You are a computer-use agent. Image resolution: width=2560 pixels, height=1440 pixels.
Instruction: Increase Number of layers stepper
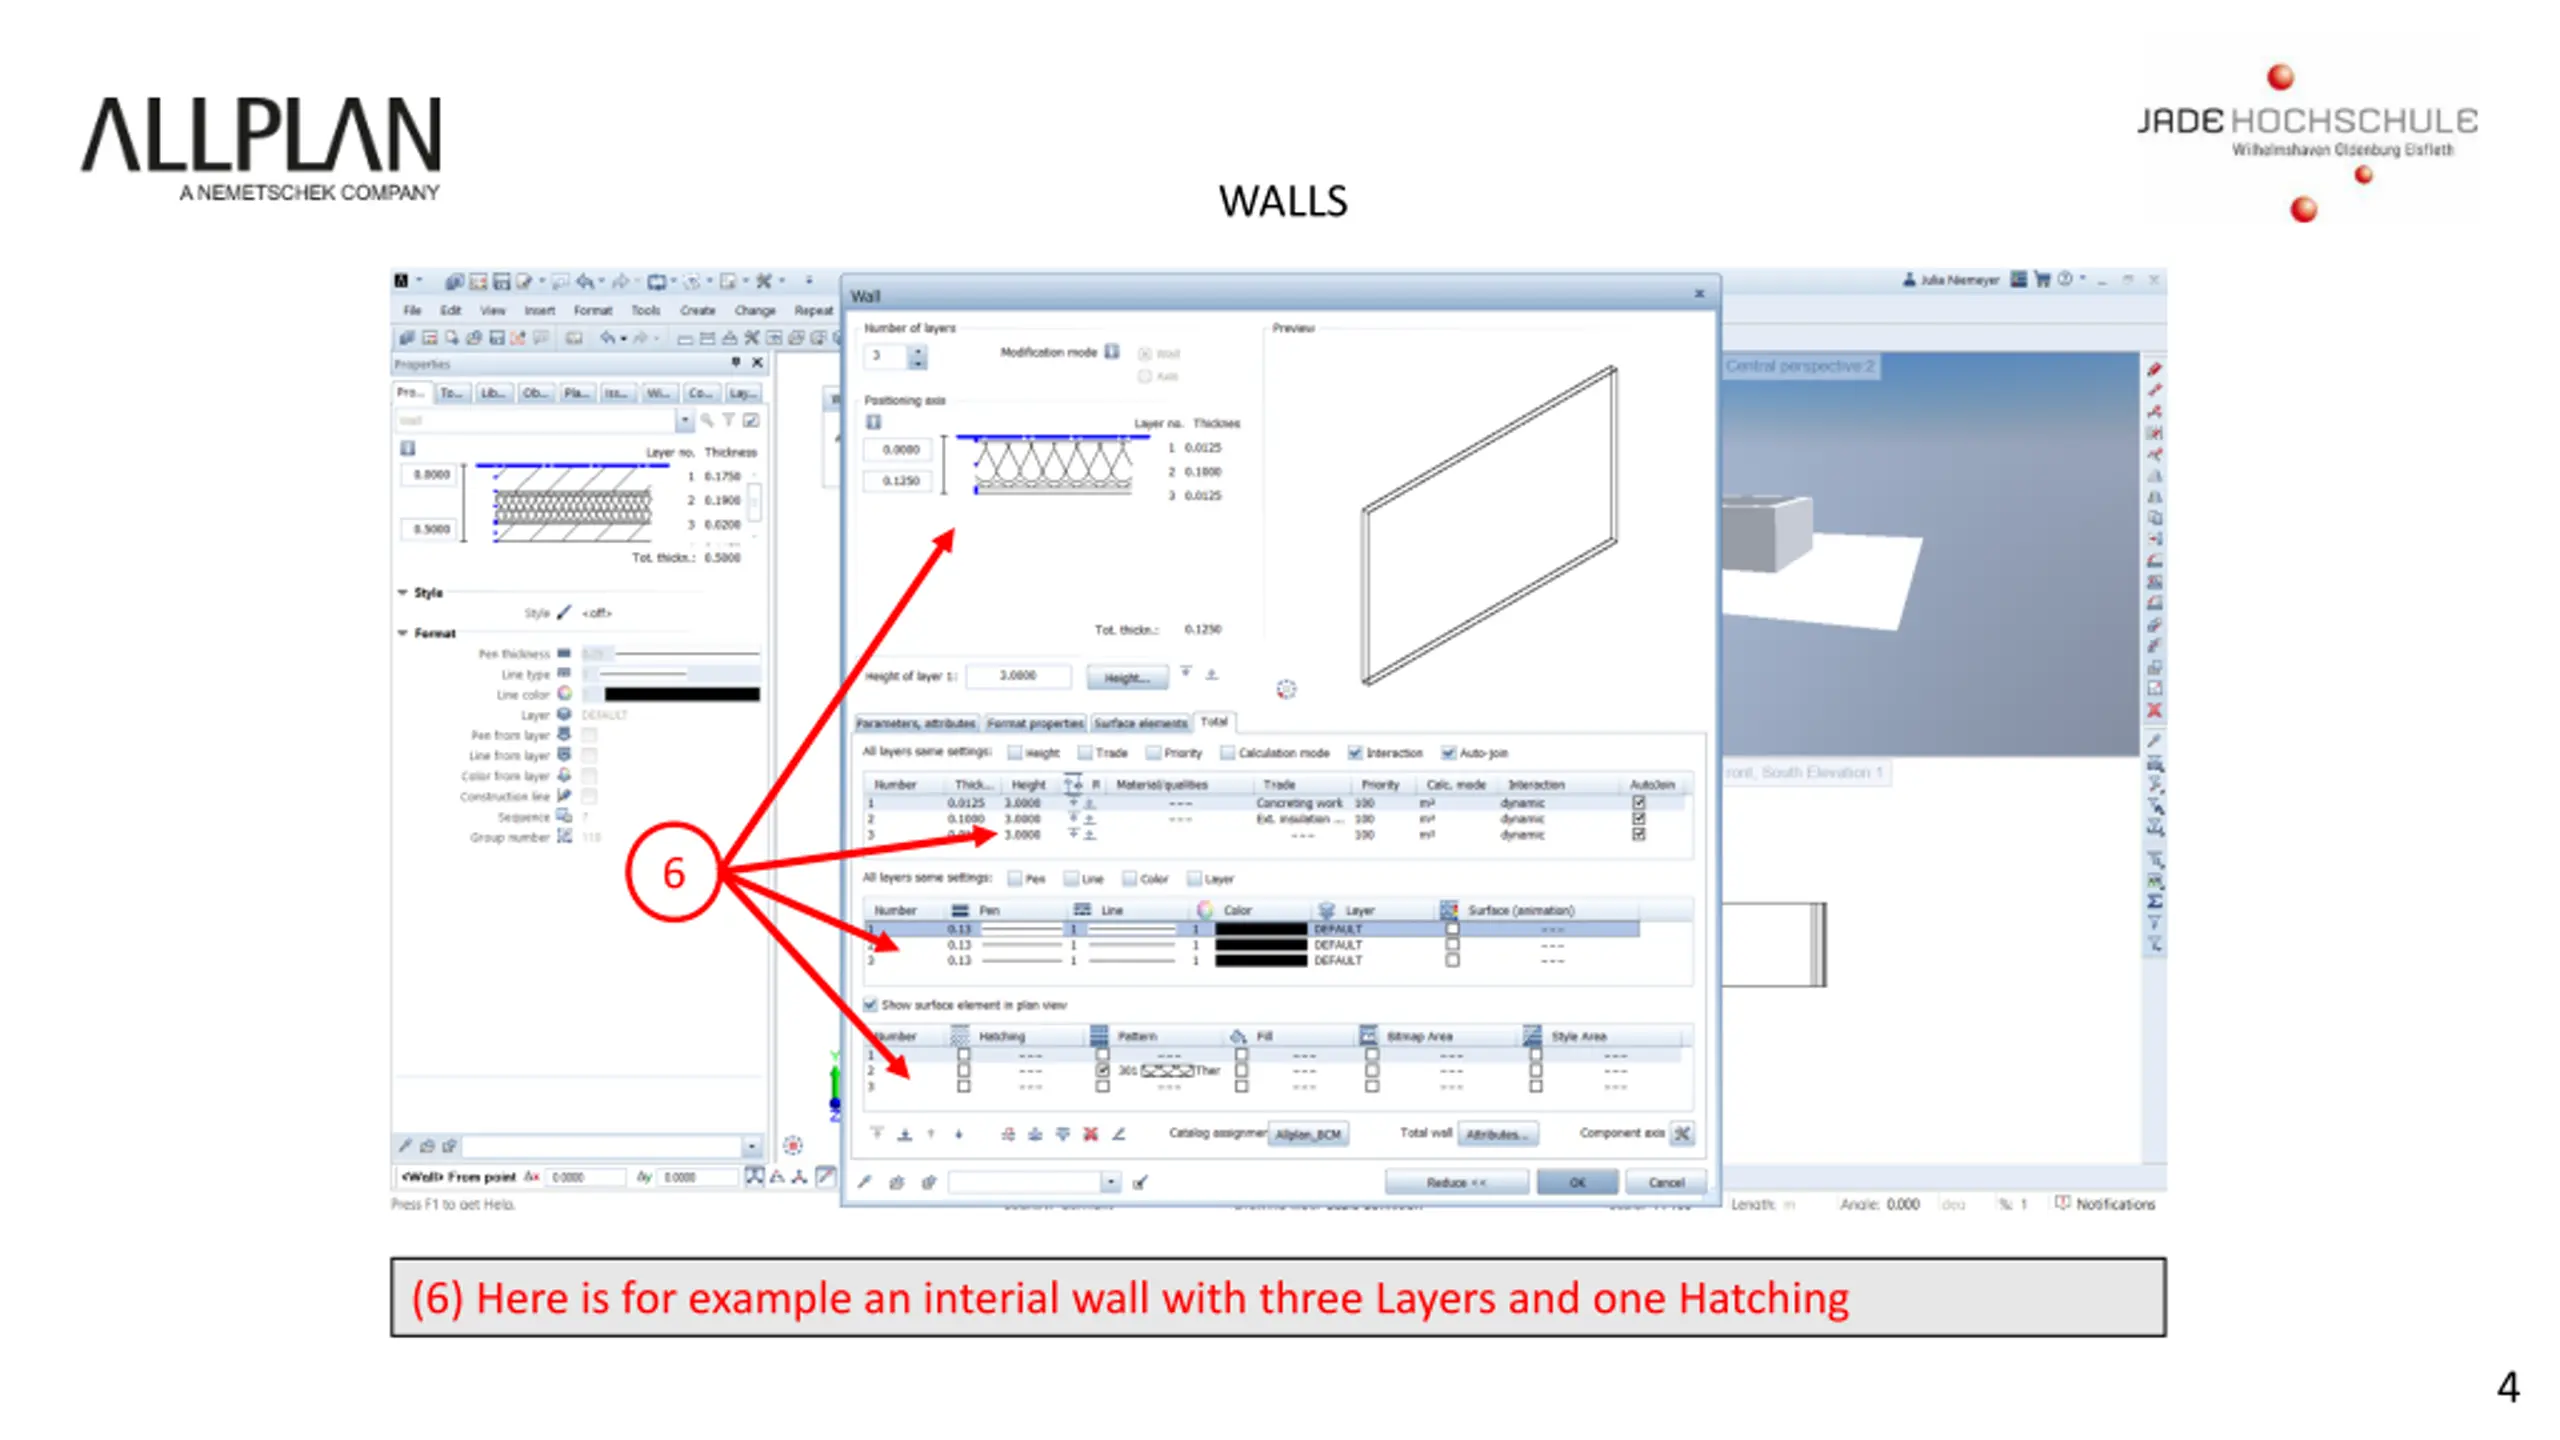(917, 349)
